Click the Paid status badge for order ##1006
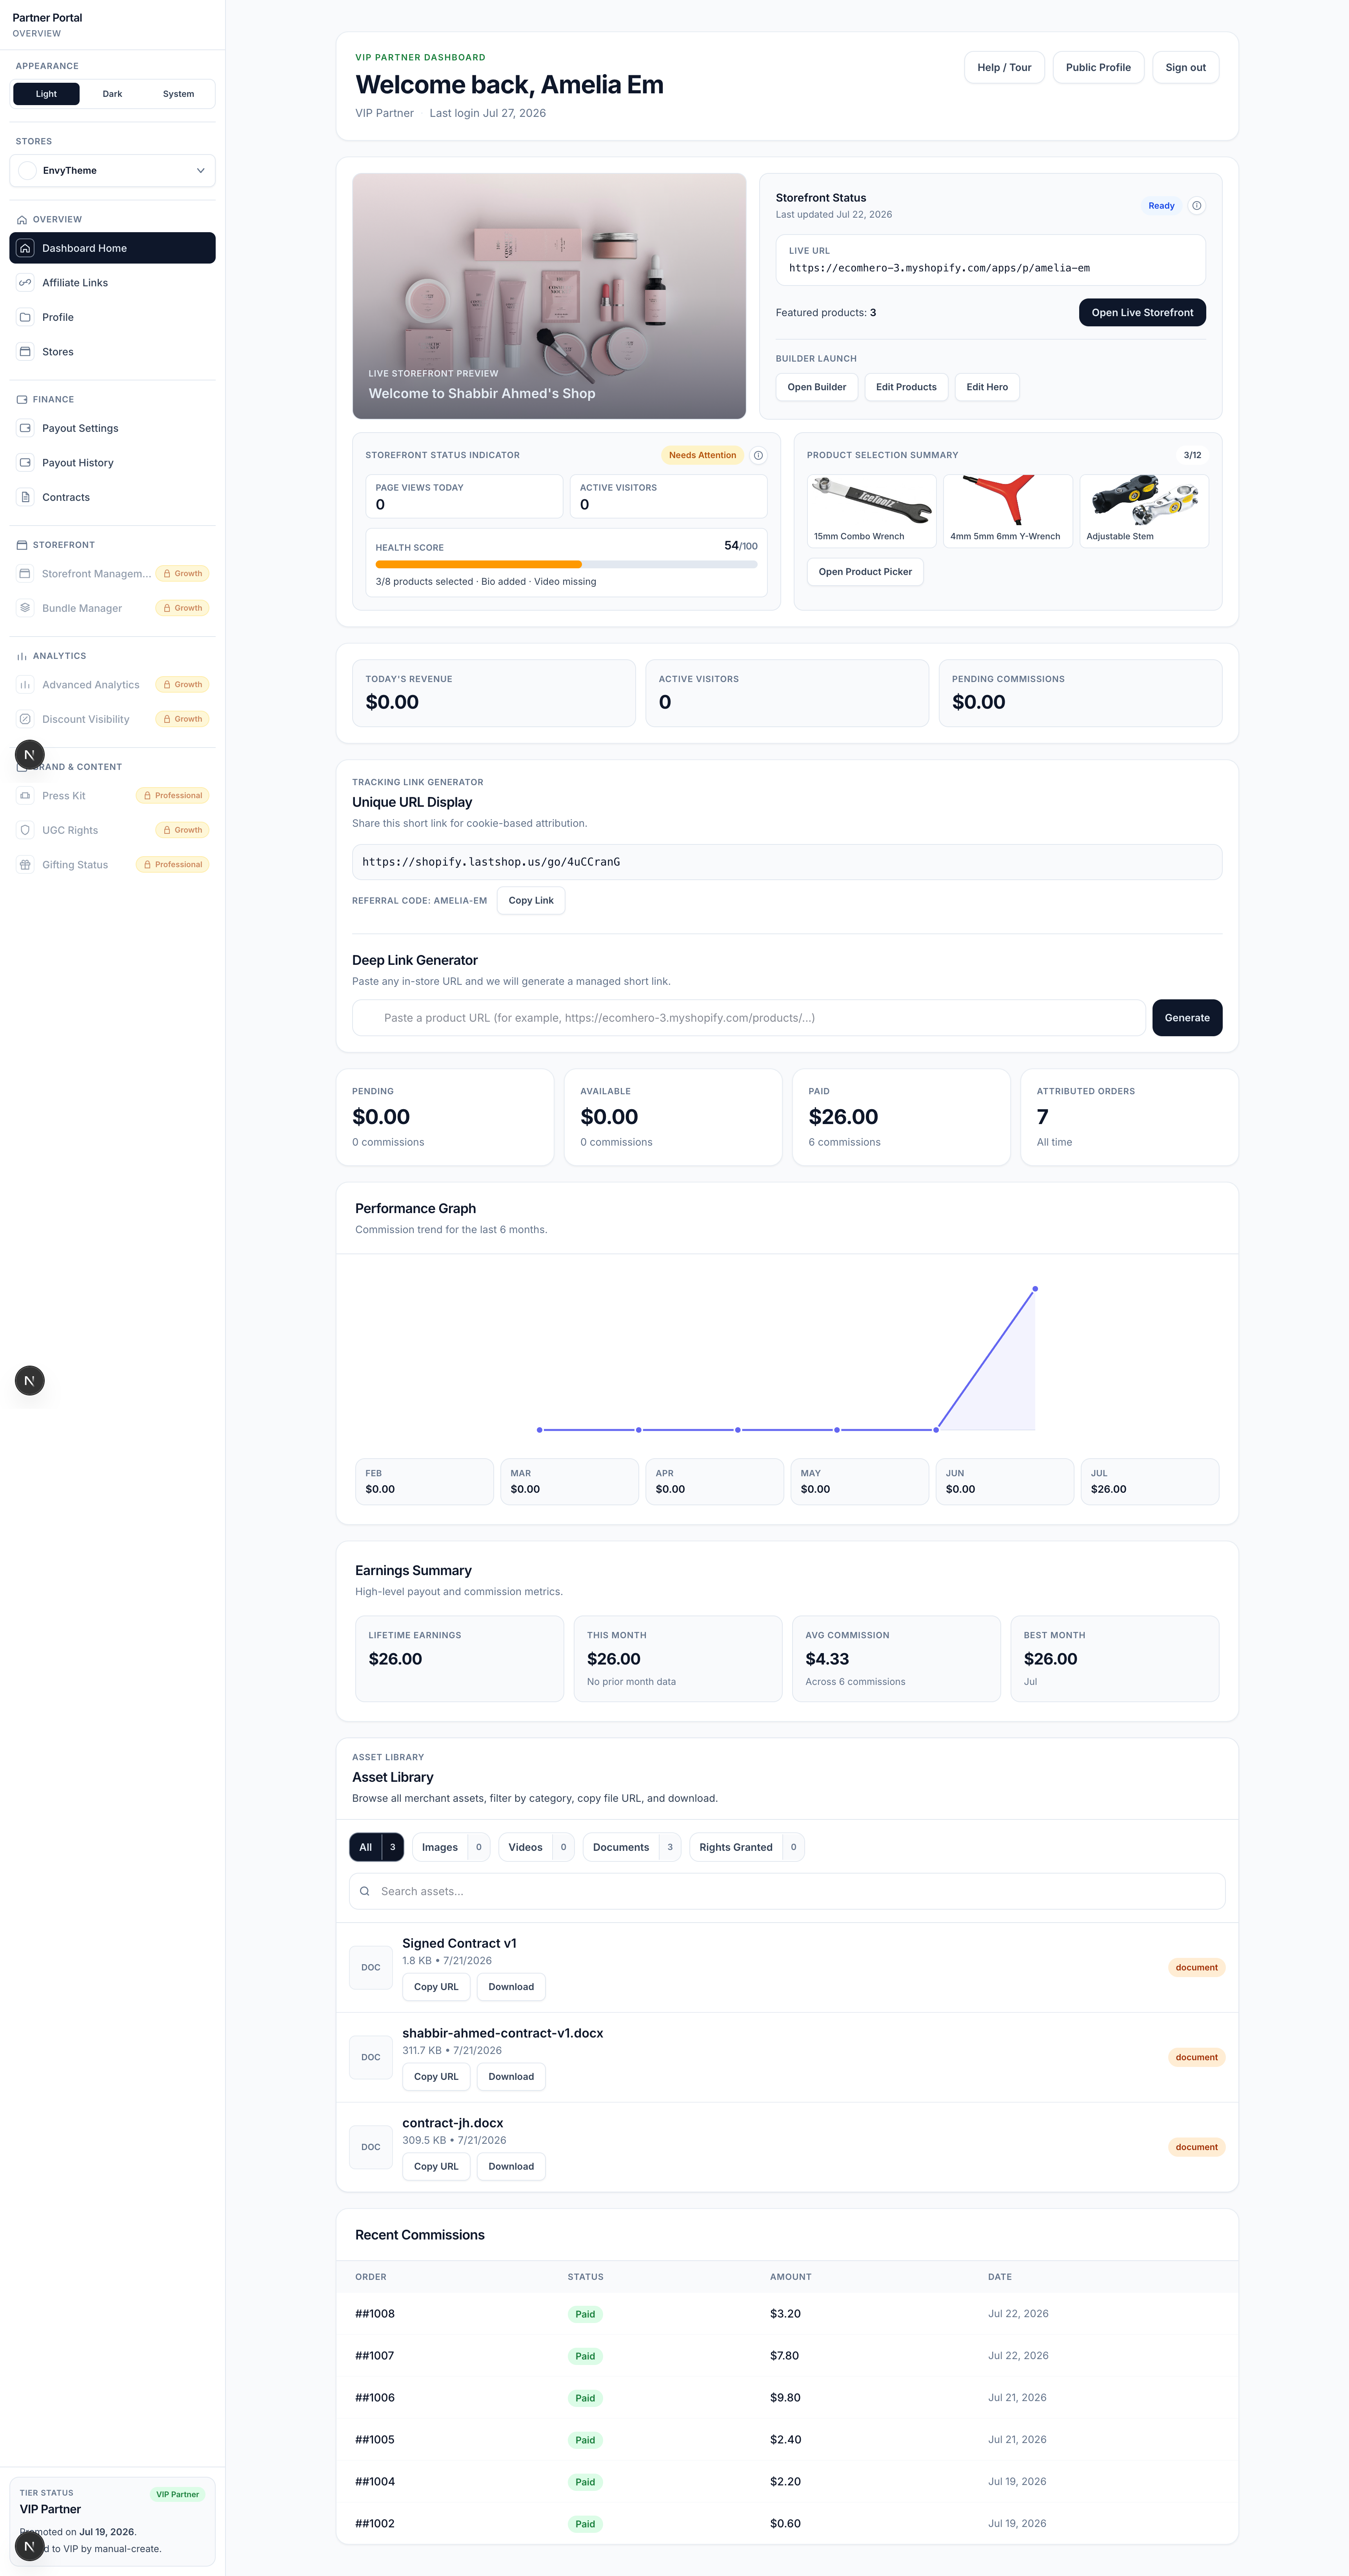 pos(585,2398)
